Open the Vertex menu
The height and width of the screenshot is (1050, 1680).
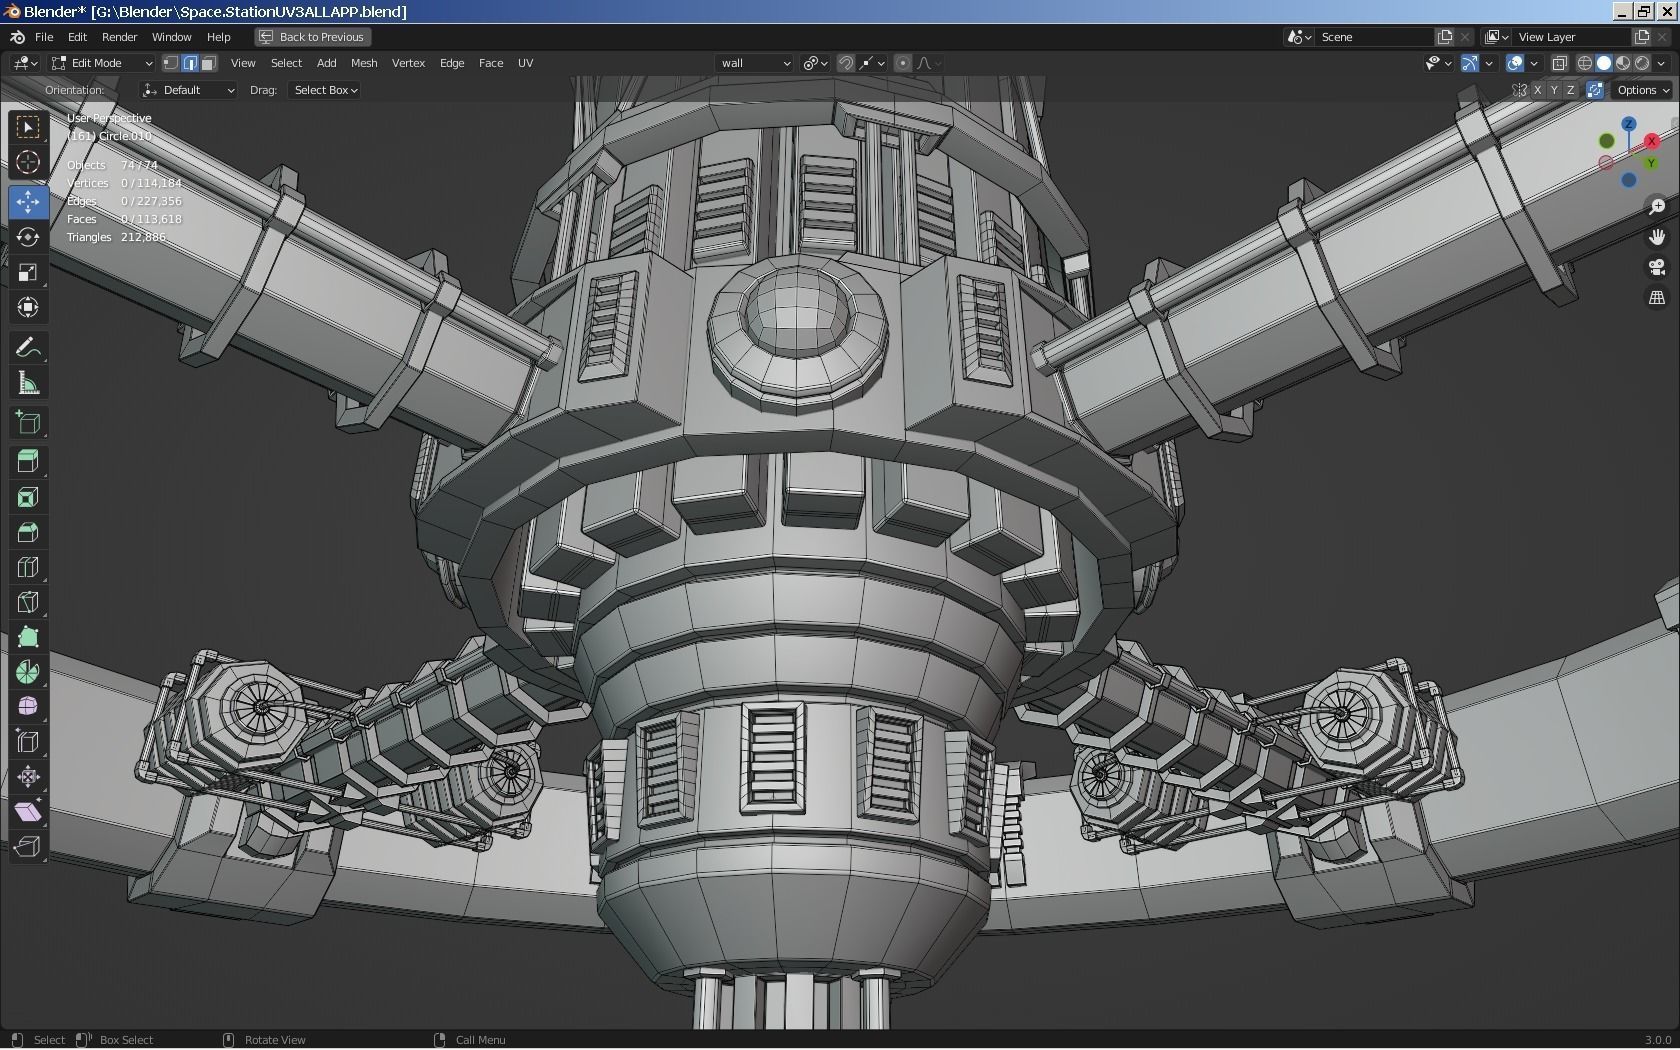click(408, 63)
